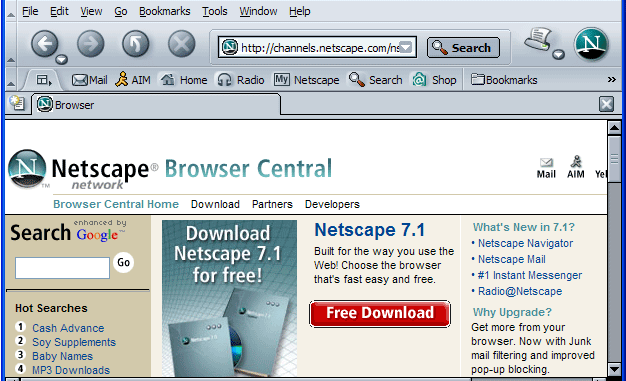Open the Edit menu

59,11
